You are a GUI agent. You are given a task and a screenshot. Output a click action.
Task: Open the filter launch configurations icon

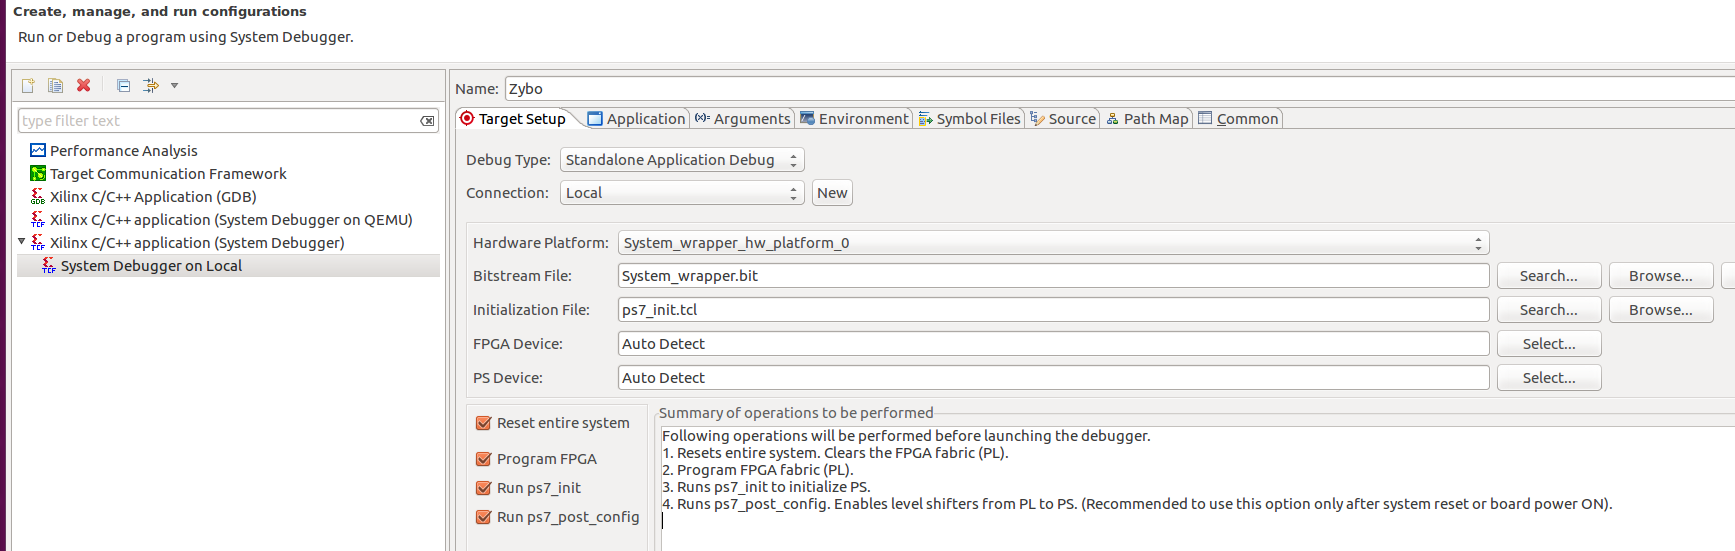pos(151,86)
